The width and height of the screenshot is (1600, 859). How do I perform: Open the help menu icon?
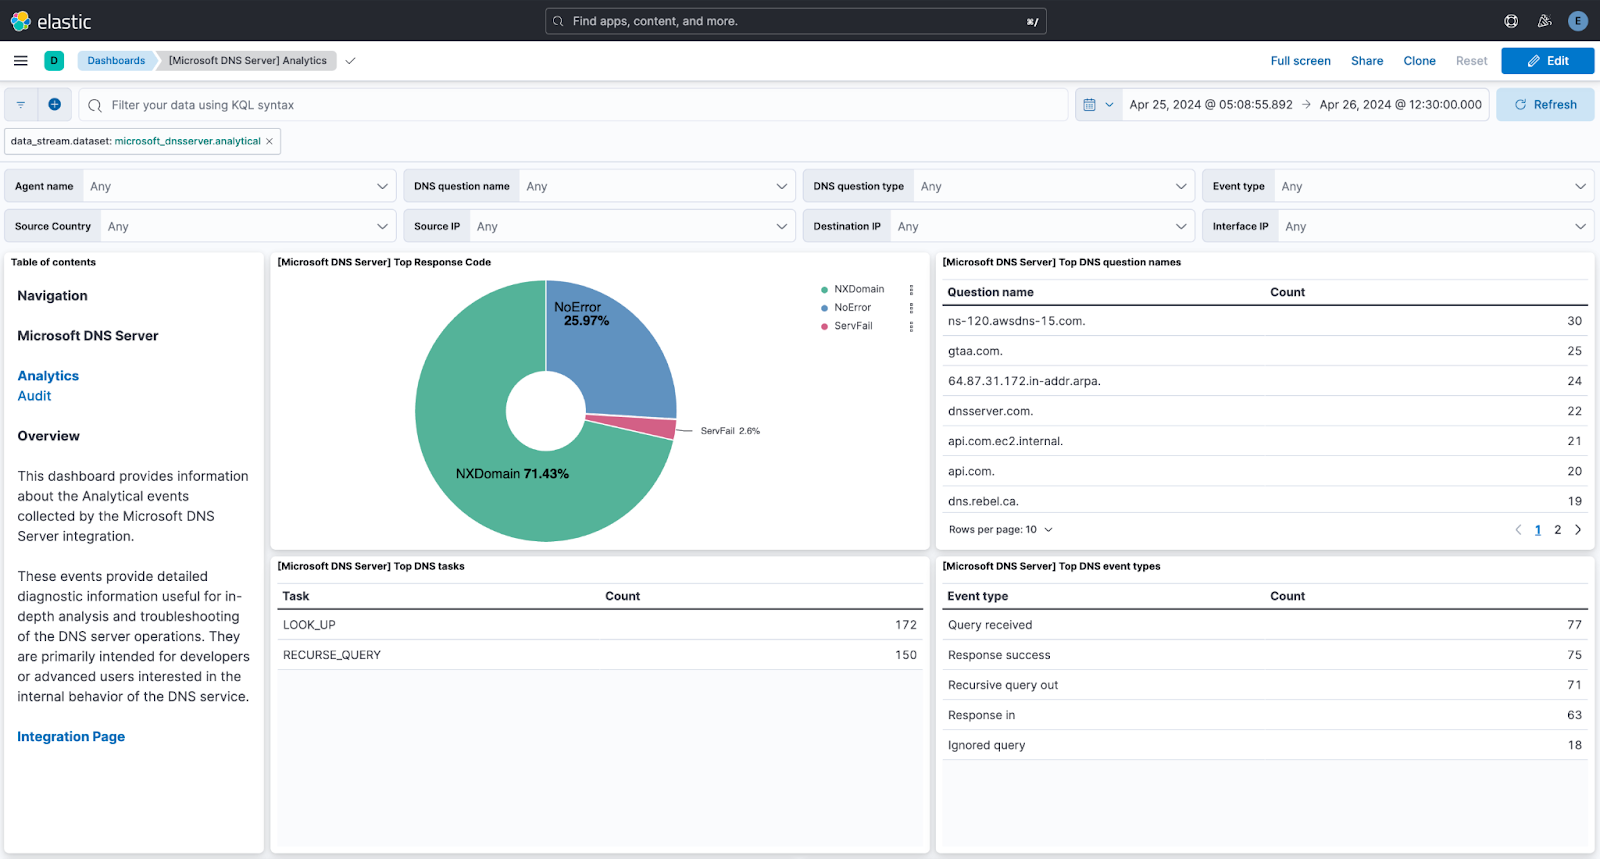tap(1511, 21)
